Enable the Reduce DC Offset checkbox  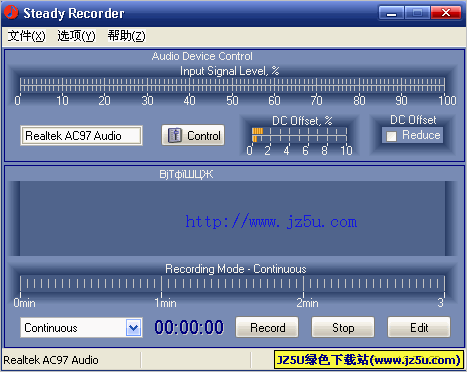391,136
